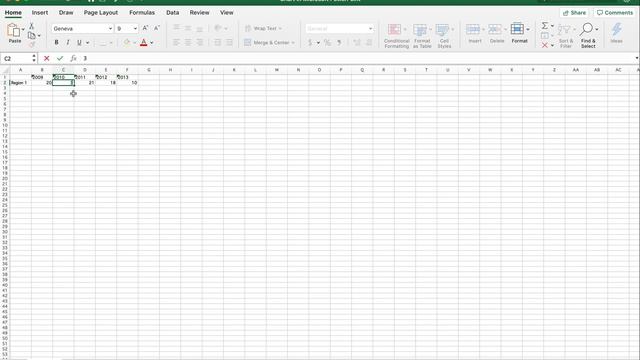Image resolution: width=640 pixels, height=360 pixels.
Task: Switch to the Draw tab
Action: (x=66, y=13)
